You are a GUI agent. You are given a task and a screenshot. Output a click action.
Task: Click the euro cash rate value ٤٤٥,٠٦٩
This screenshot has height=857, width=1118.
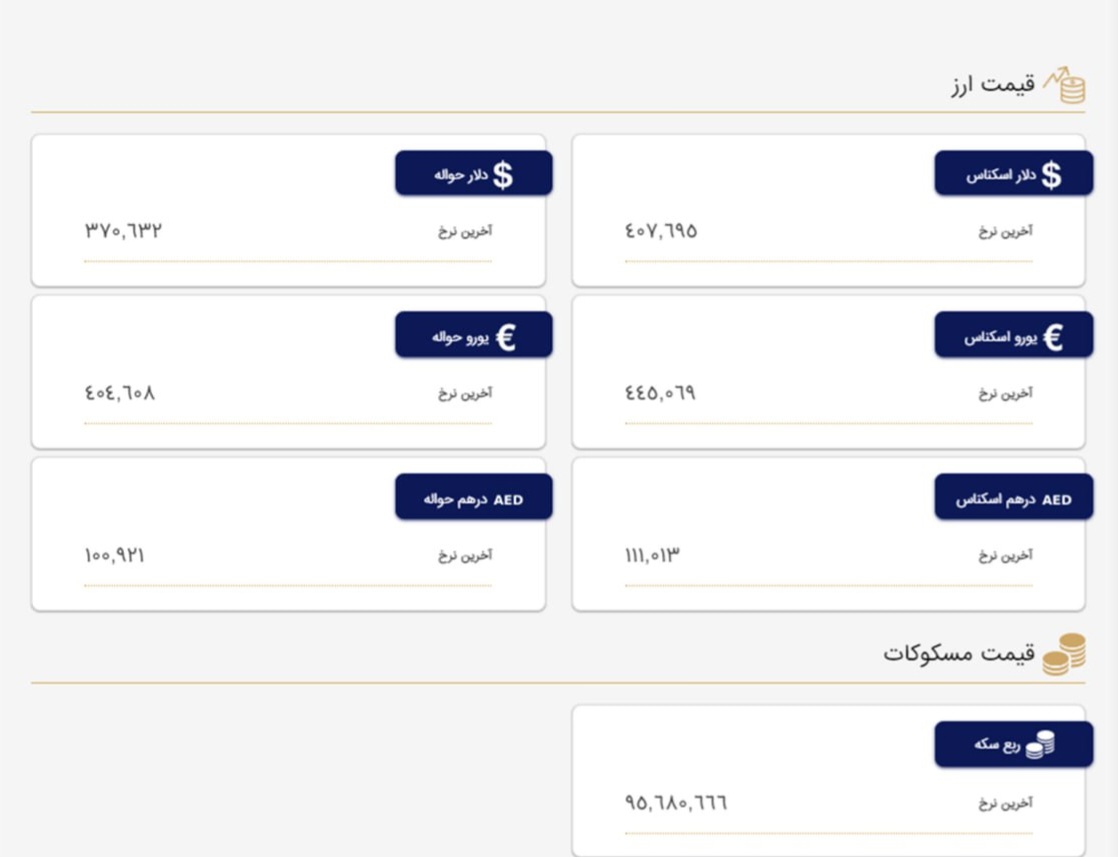pos(660,393)
